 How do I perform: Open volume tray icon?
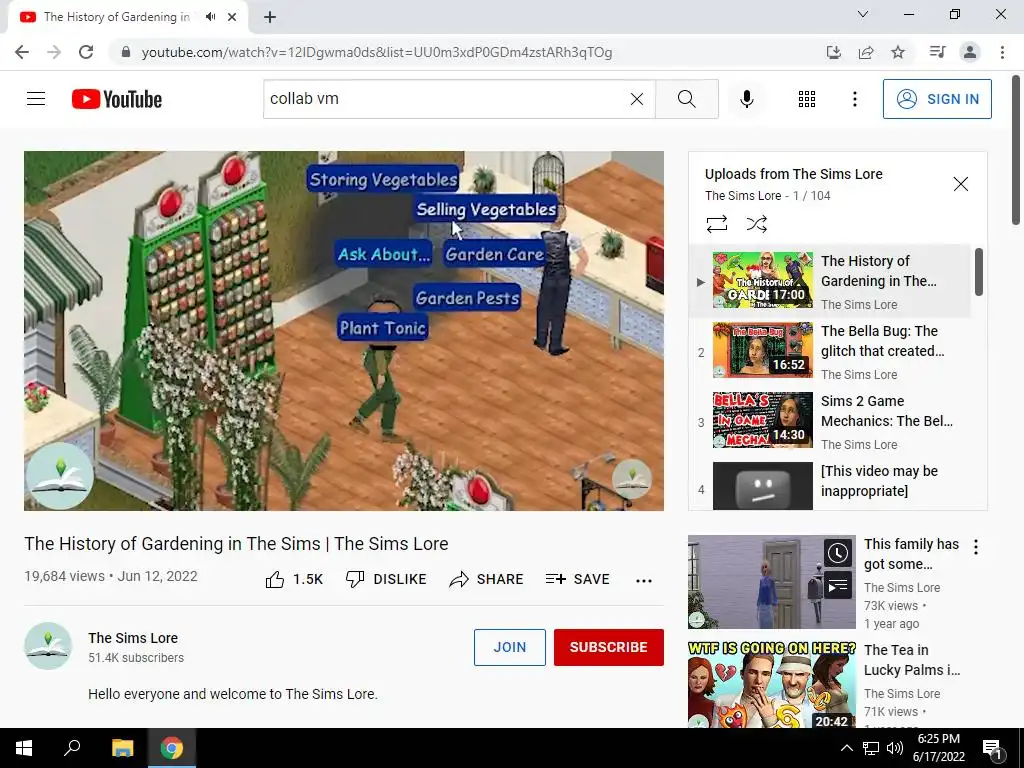click(x=895, y=748)
